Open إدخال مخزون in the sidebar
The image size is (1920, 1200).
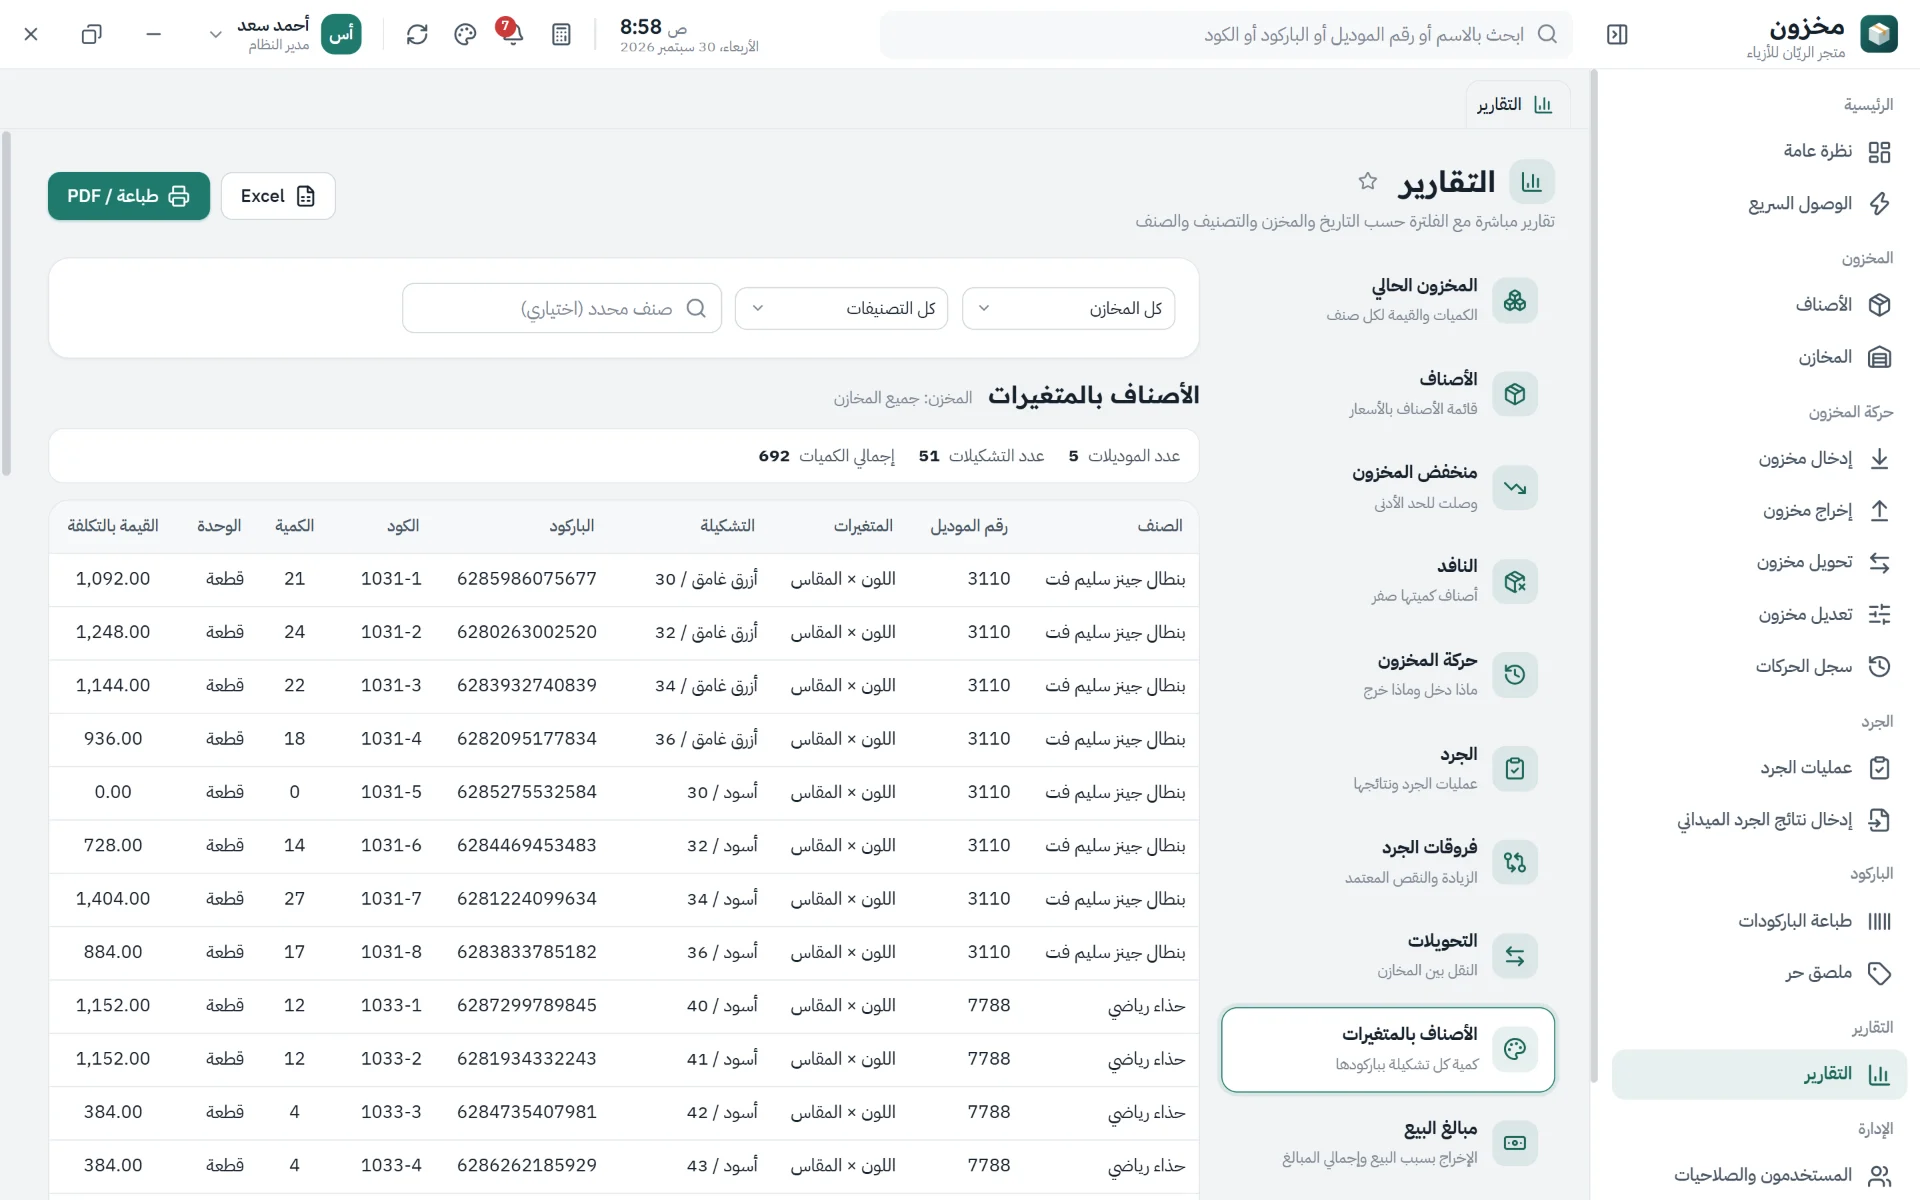(1760, 459)
